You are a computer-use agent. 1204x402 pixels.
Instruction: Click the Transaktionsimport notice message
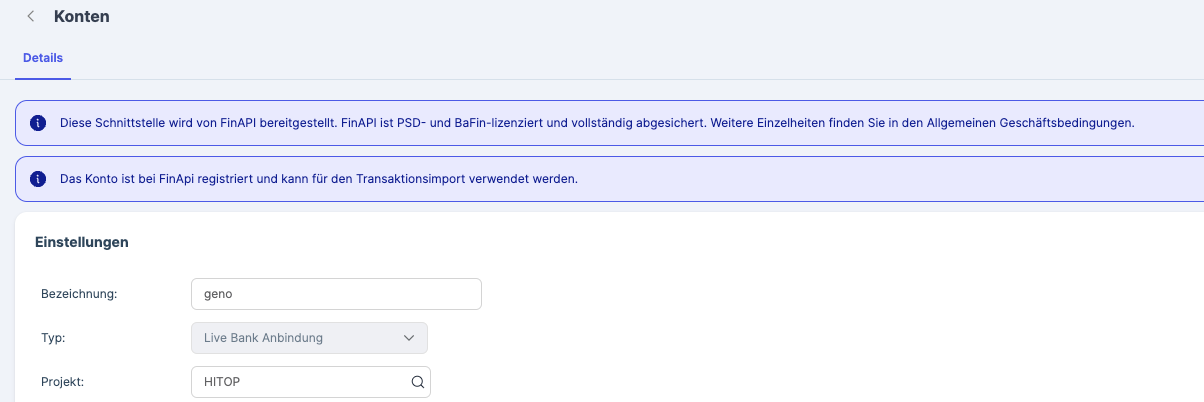319,179
